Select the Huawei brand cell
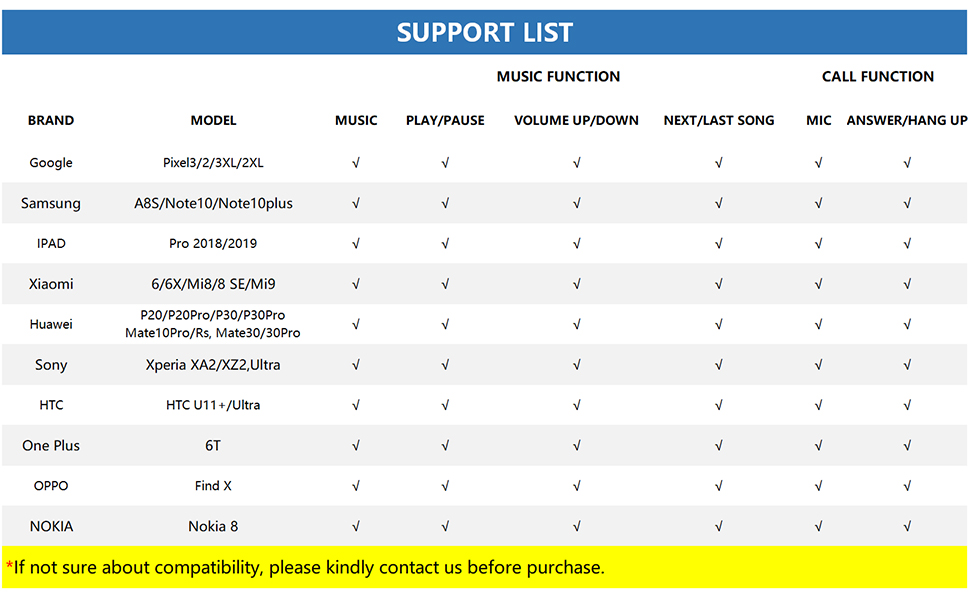 point(51,325)
